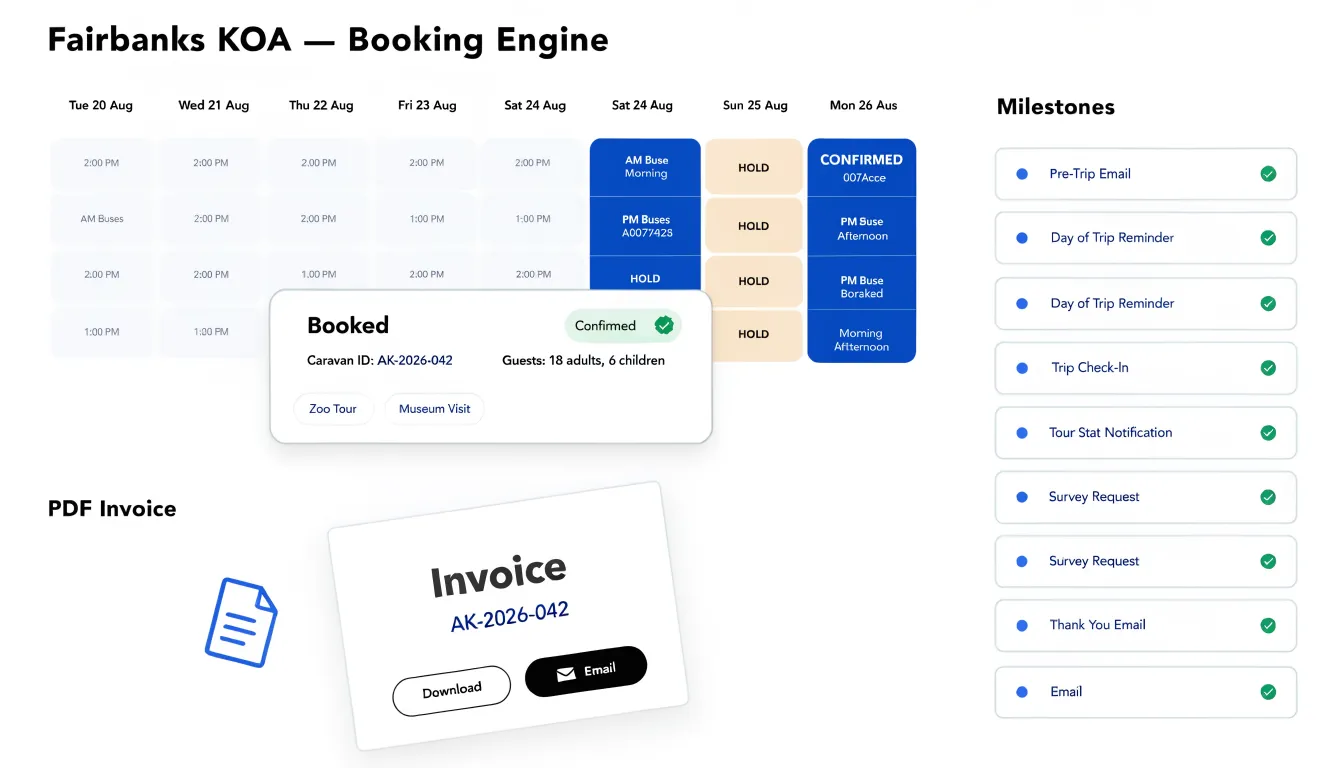The image size is (1344, 768).
Task: Click the Confirmed status badge
Action: pyautogui.click(x=623, y=326)
